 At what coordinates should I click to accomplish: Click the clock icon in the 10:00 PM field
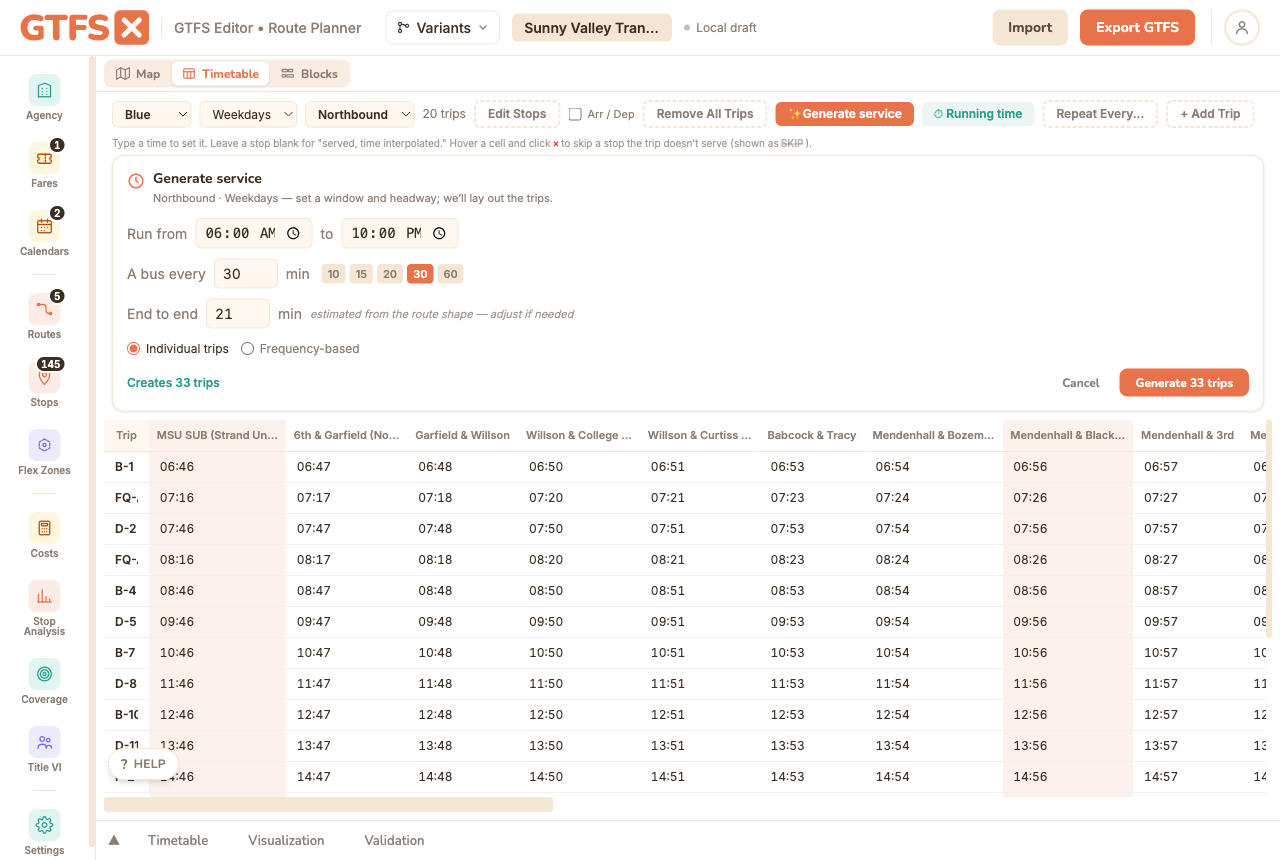(x=439, y=233)
